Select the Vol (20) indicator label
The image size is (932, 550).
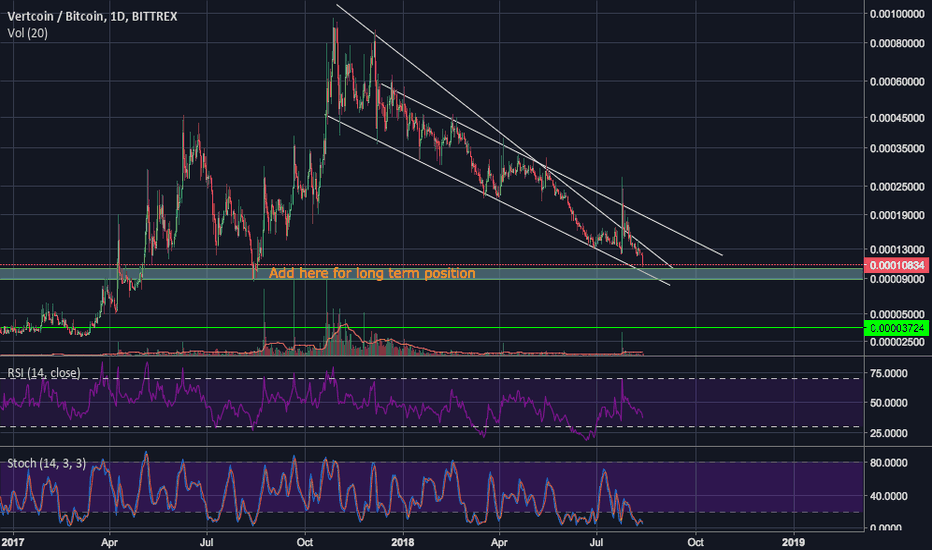click(27, 33)
